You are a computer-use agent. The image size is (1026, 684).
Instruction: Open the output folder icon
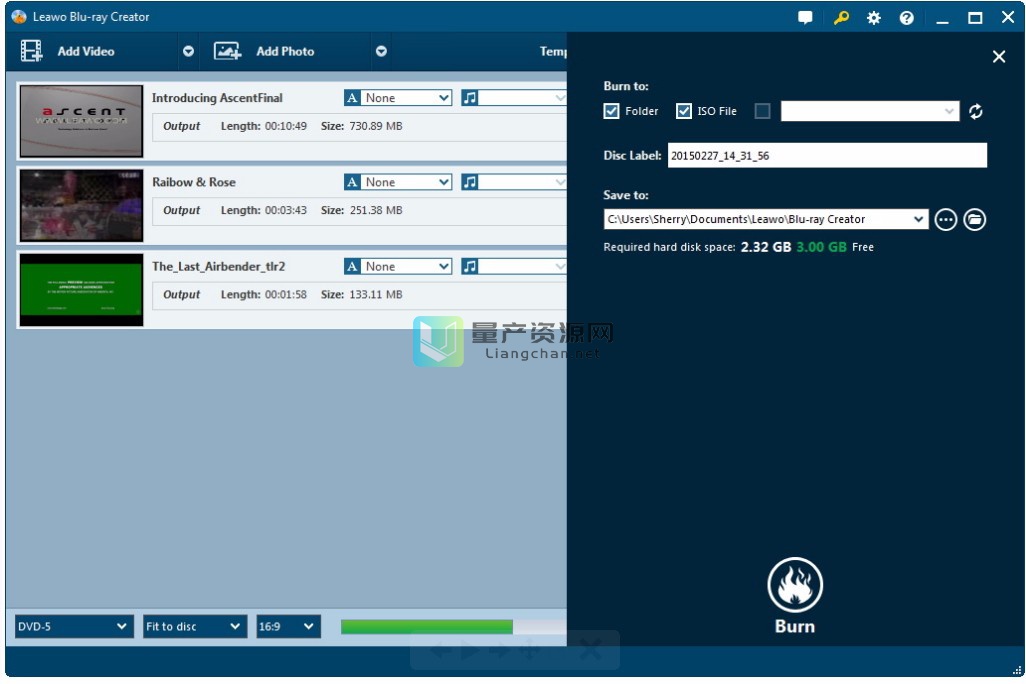[x=974, y=219]
